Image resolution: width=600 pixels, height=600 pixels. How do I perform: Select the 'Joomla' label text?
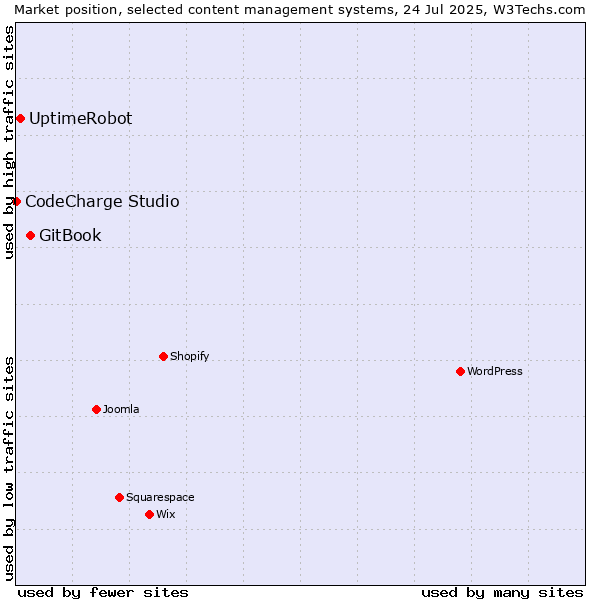pyautogui.click(x=121, y=409)
